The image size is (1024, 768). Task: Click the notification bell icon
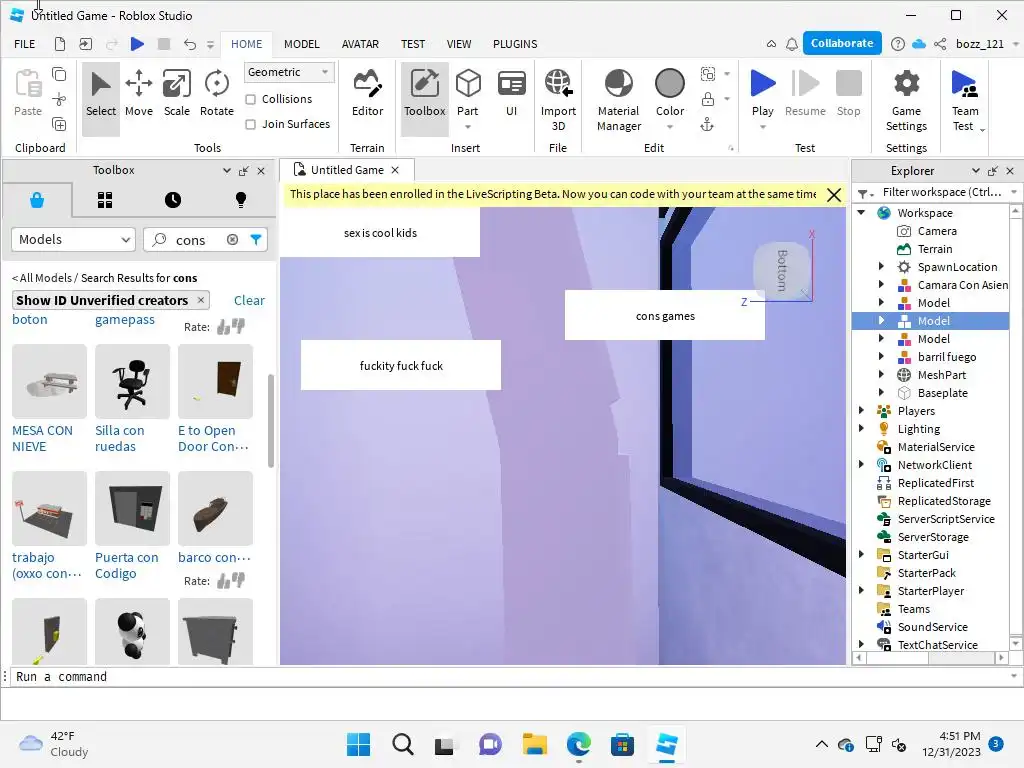(792, 44)
